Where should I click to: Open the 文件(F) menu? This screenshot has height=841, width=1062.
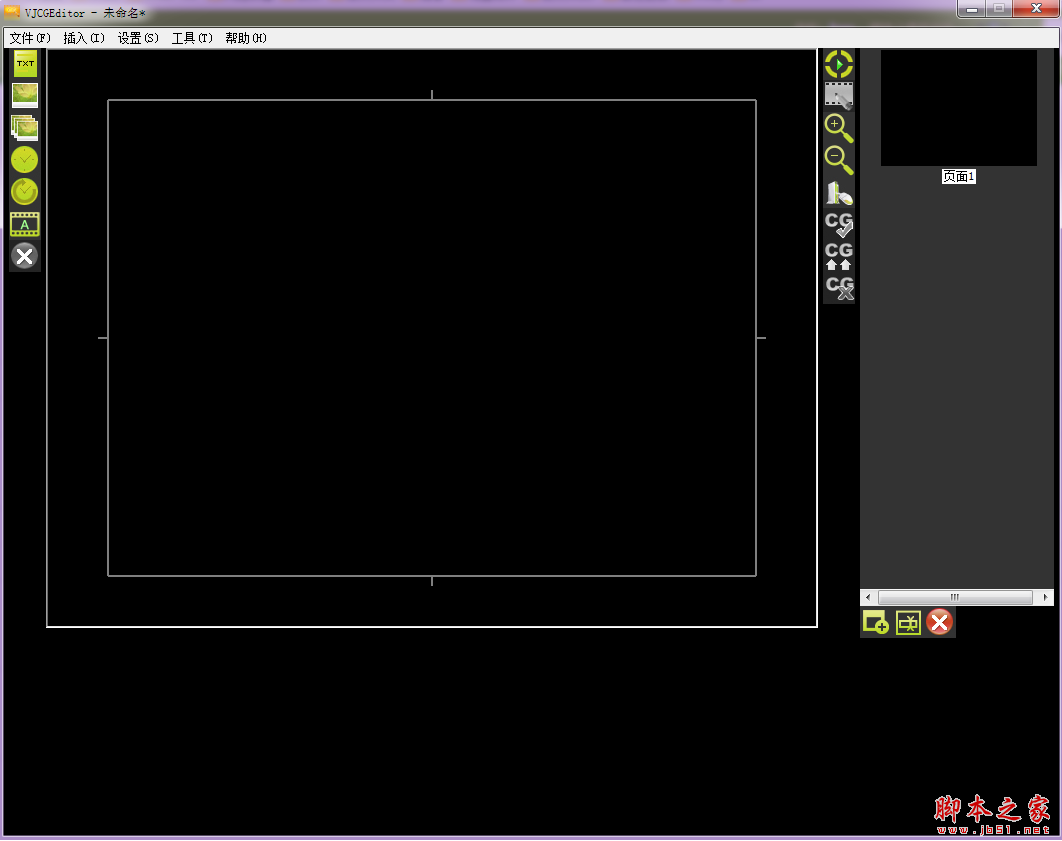pyautogui.click(x=30, y=38)
